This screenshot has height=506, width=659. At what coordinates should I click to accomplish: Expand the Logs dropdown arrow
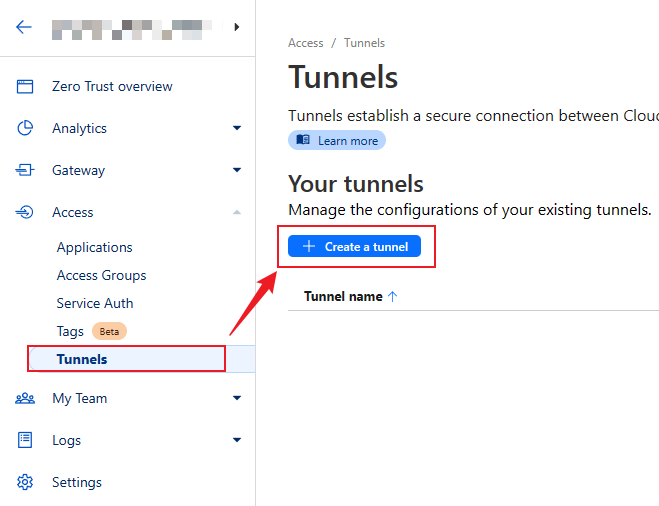click(x=237, y=441)
